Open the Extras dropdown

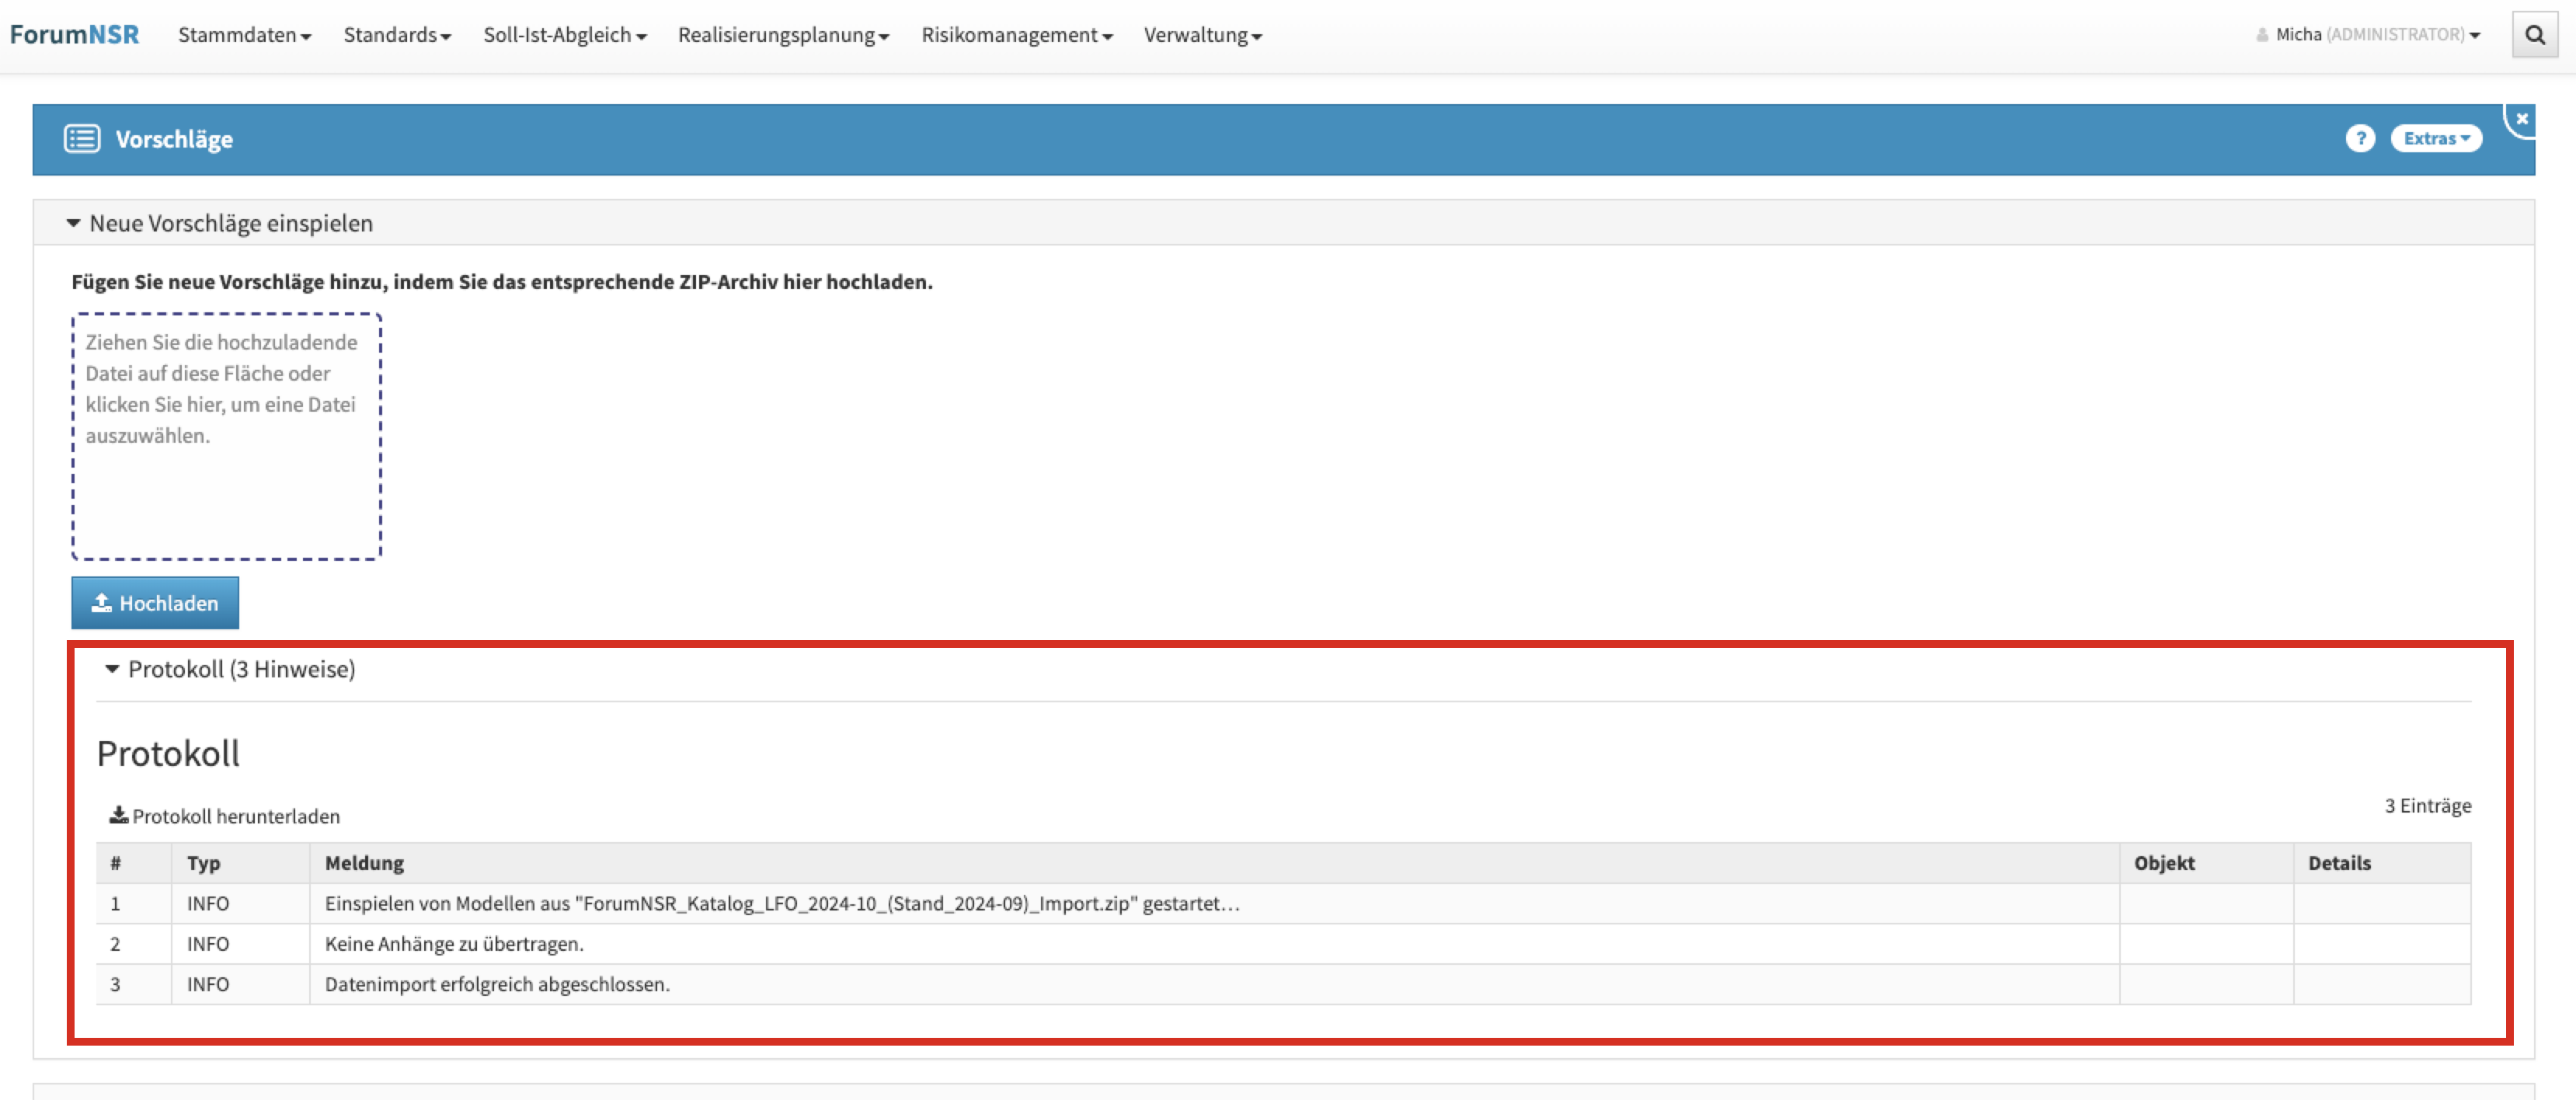[x=2435, y=139]
